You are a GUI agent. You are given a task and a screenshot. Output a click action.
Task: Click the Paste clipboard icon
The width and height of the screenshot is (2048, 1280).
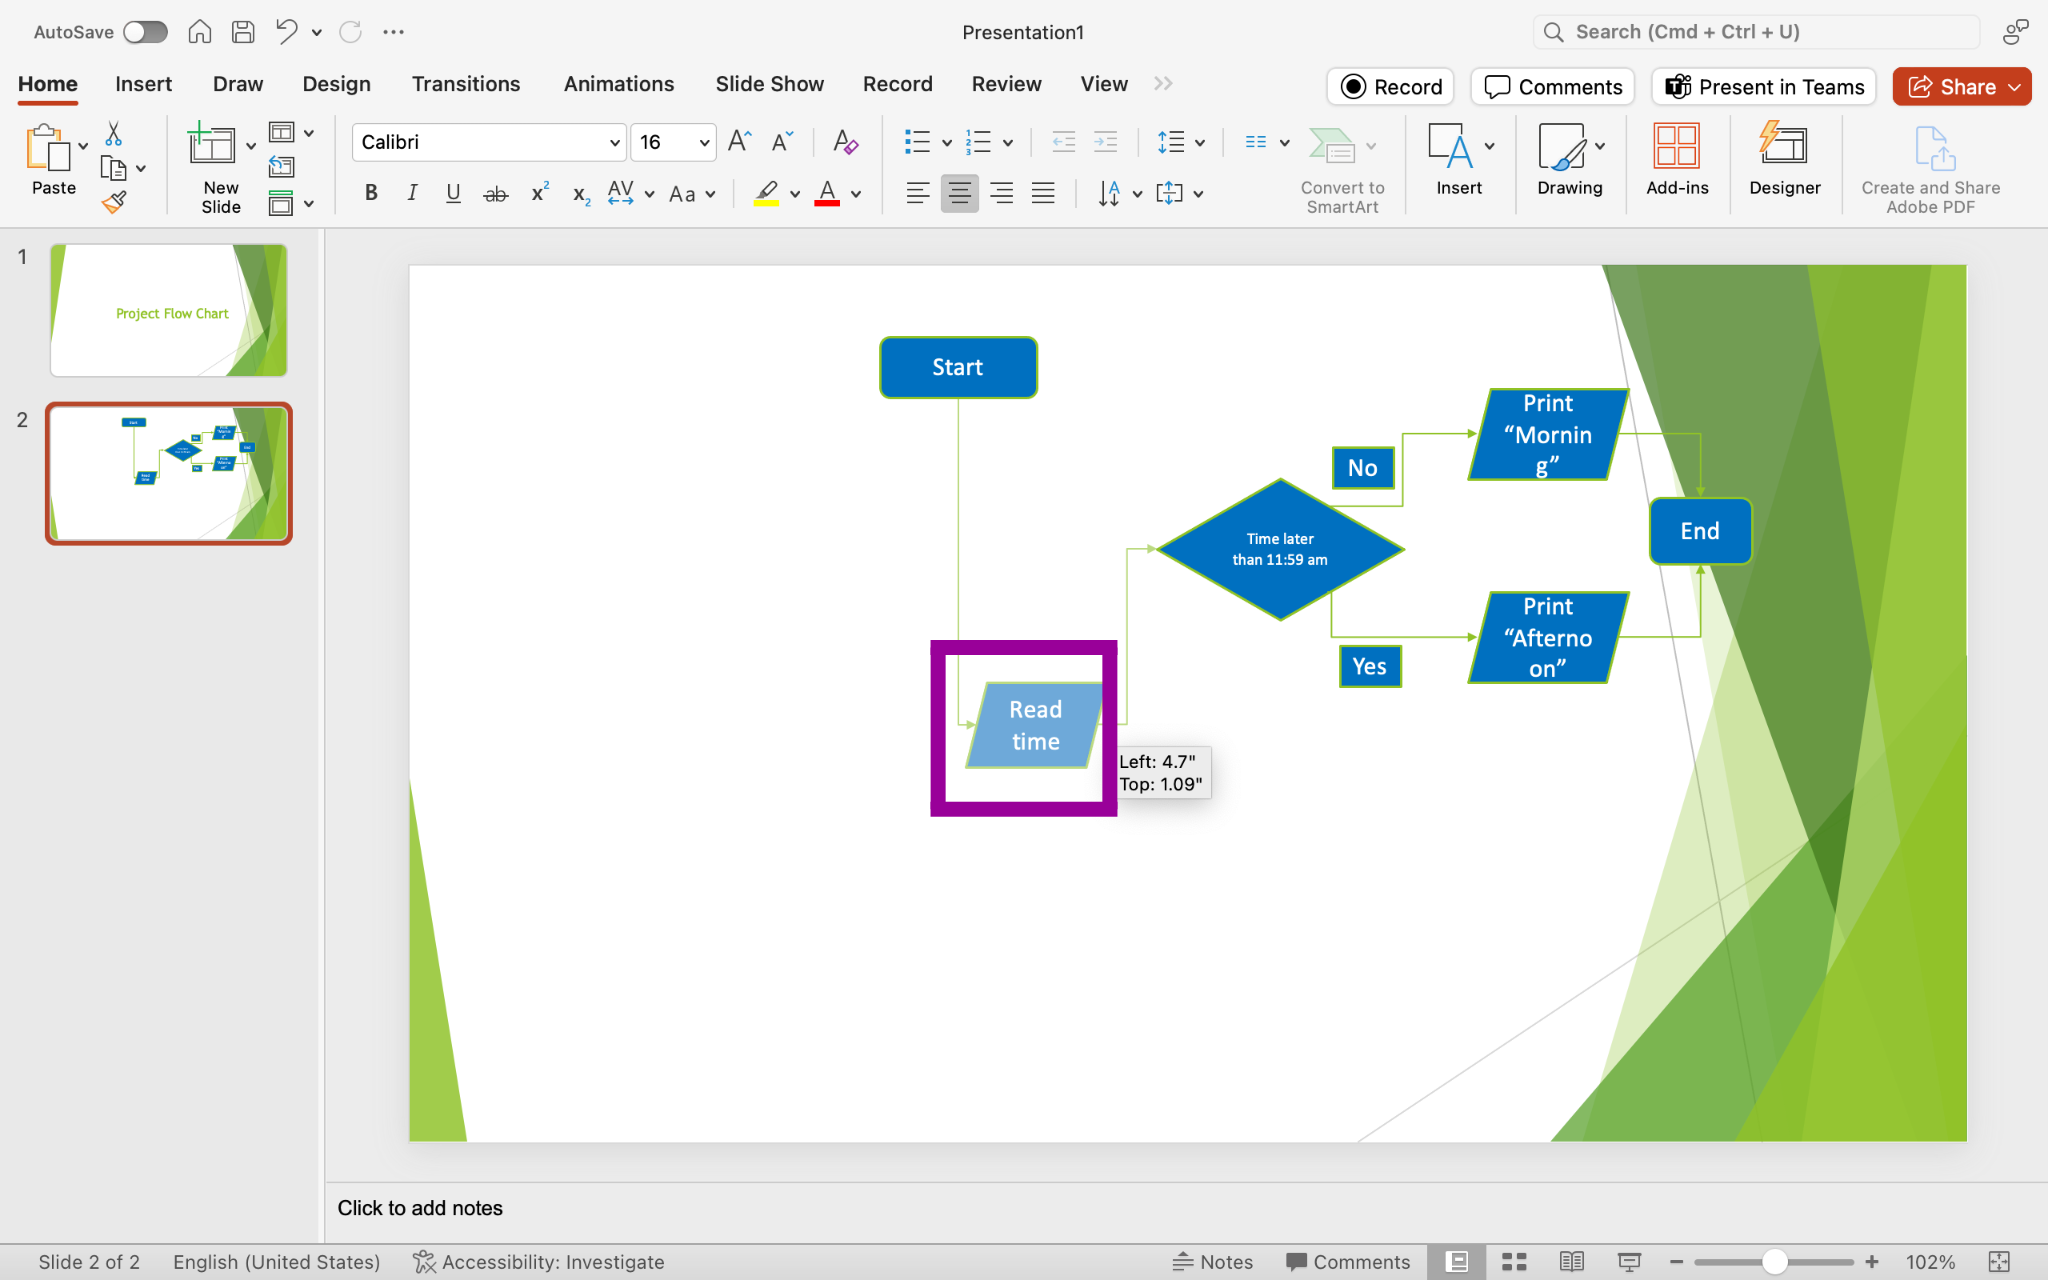(x=47, y=149)
